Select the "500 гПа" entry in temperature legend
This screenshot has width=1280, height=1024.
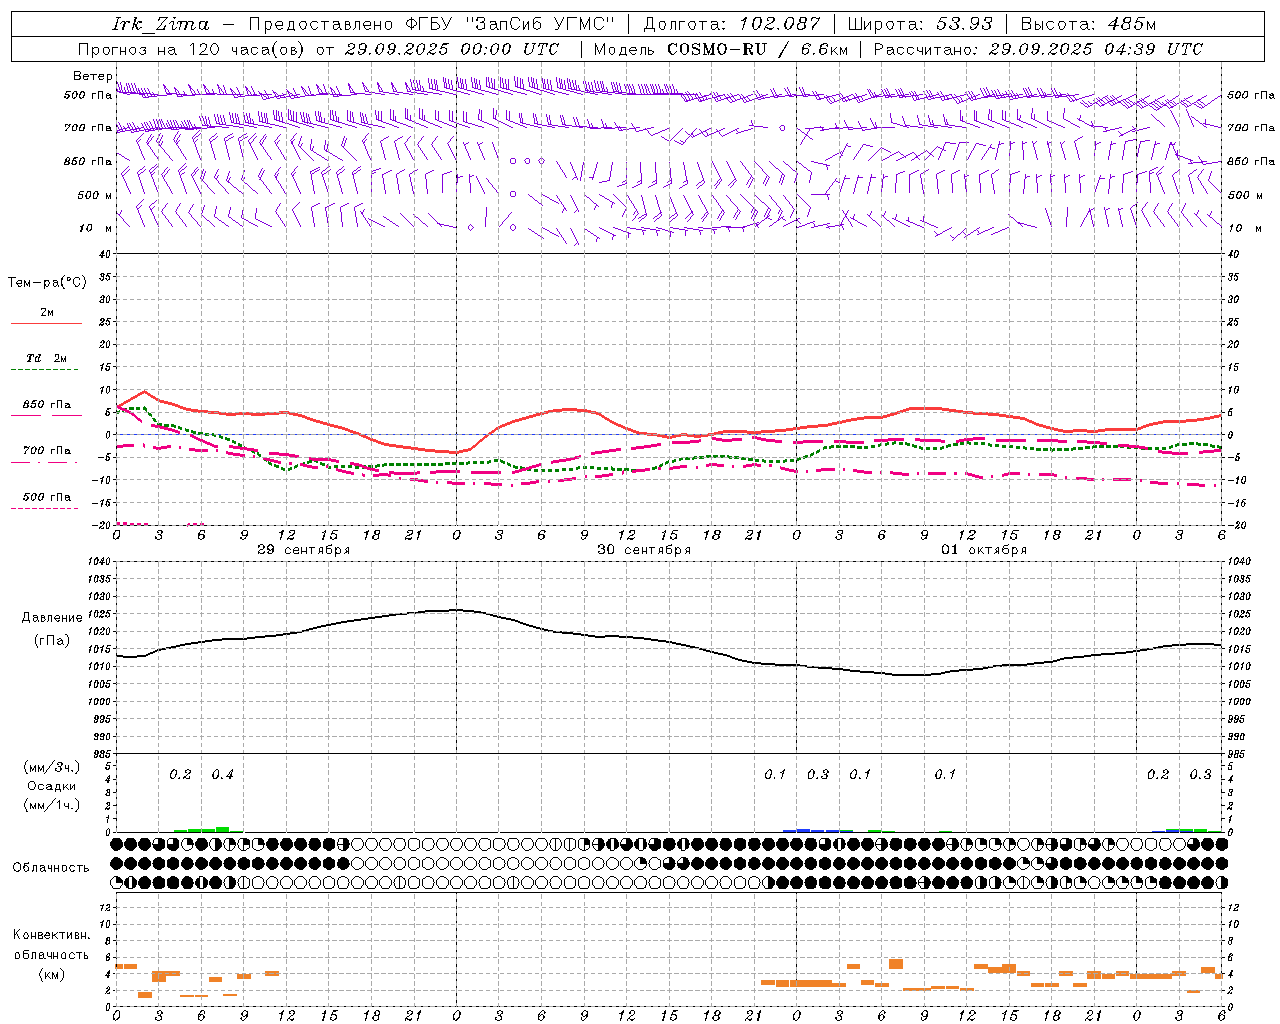pyautogui.click(x=47, y=497)
